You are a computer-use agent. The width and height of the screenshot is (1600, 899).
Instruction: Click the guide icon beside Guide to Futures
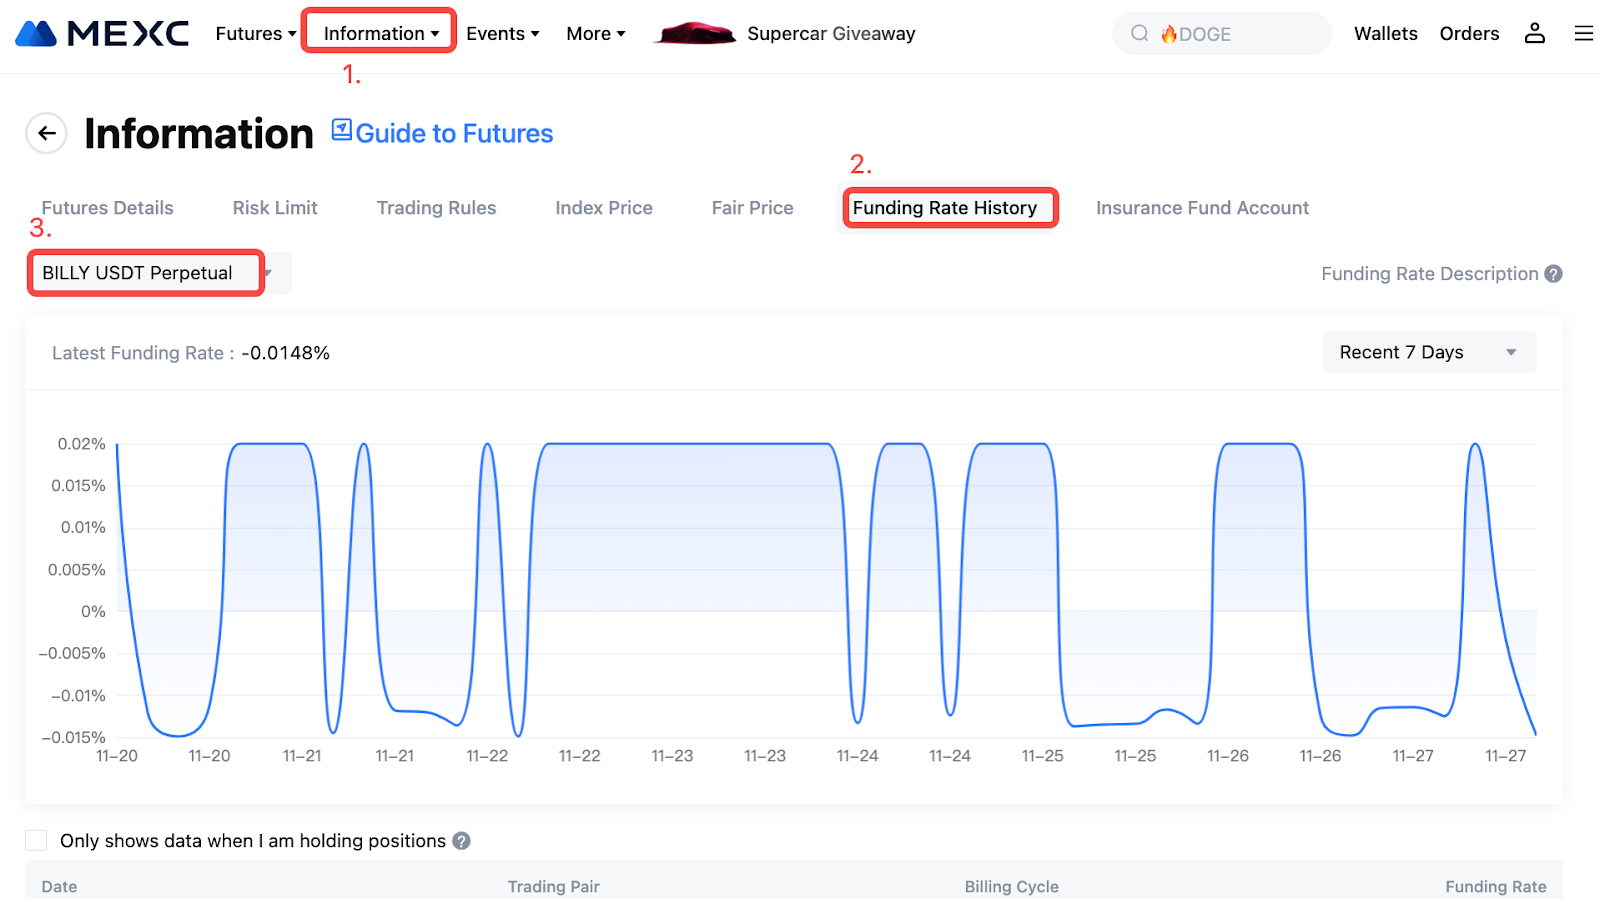tap(342, 130)
